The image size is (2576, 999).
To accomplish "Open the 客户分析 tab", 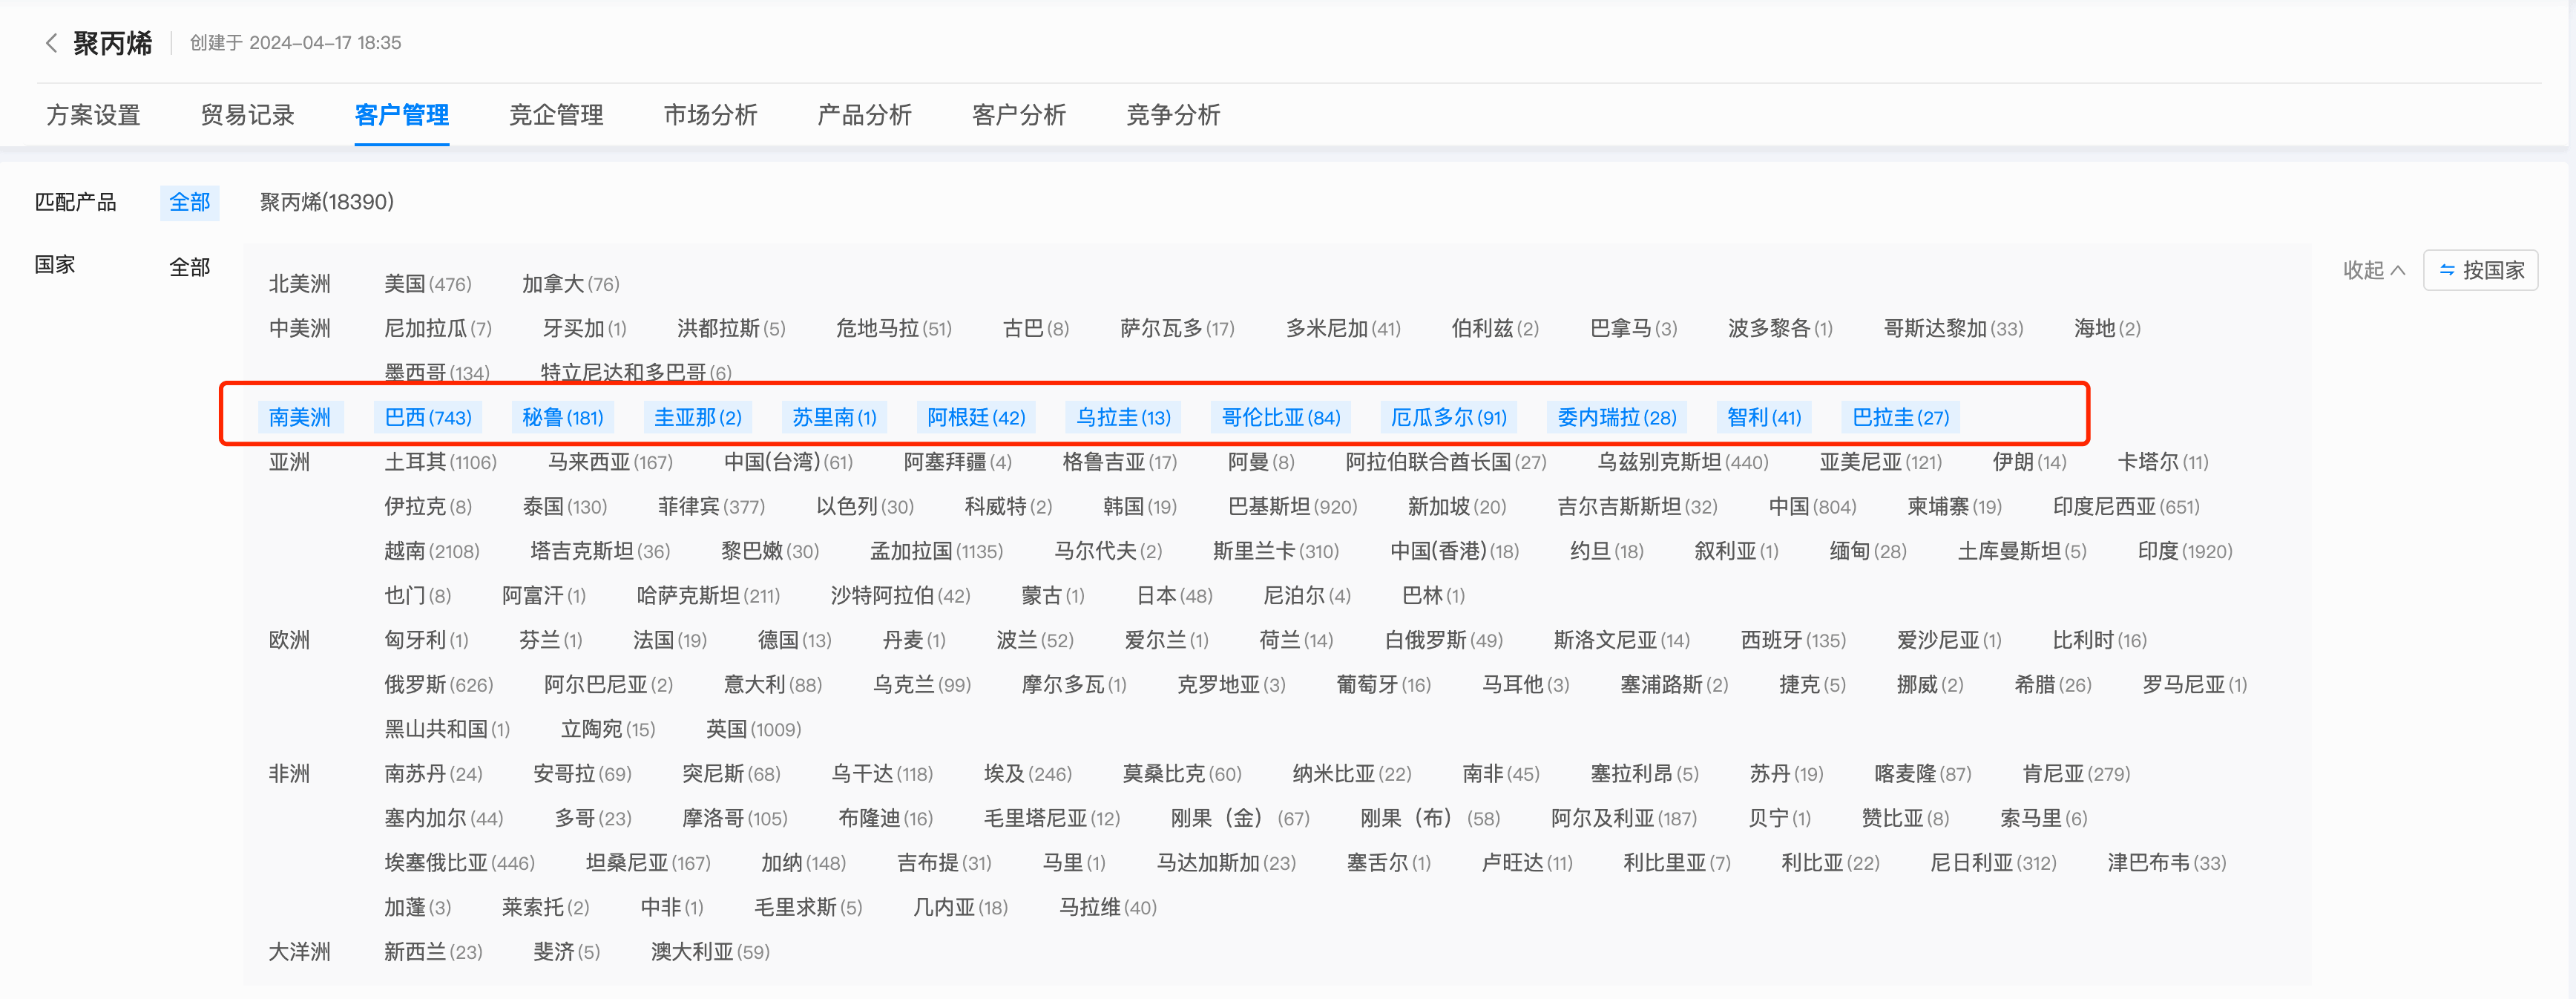I will coord(1018,115).
